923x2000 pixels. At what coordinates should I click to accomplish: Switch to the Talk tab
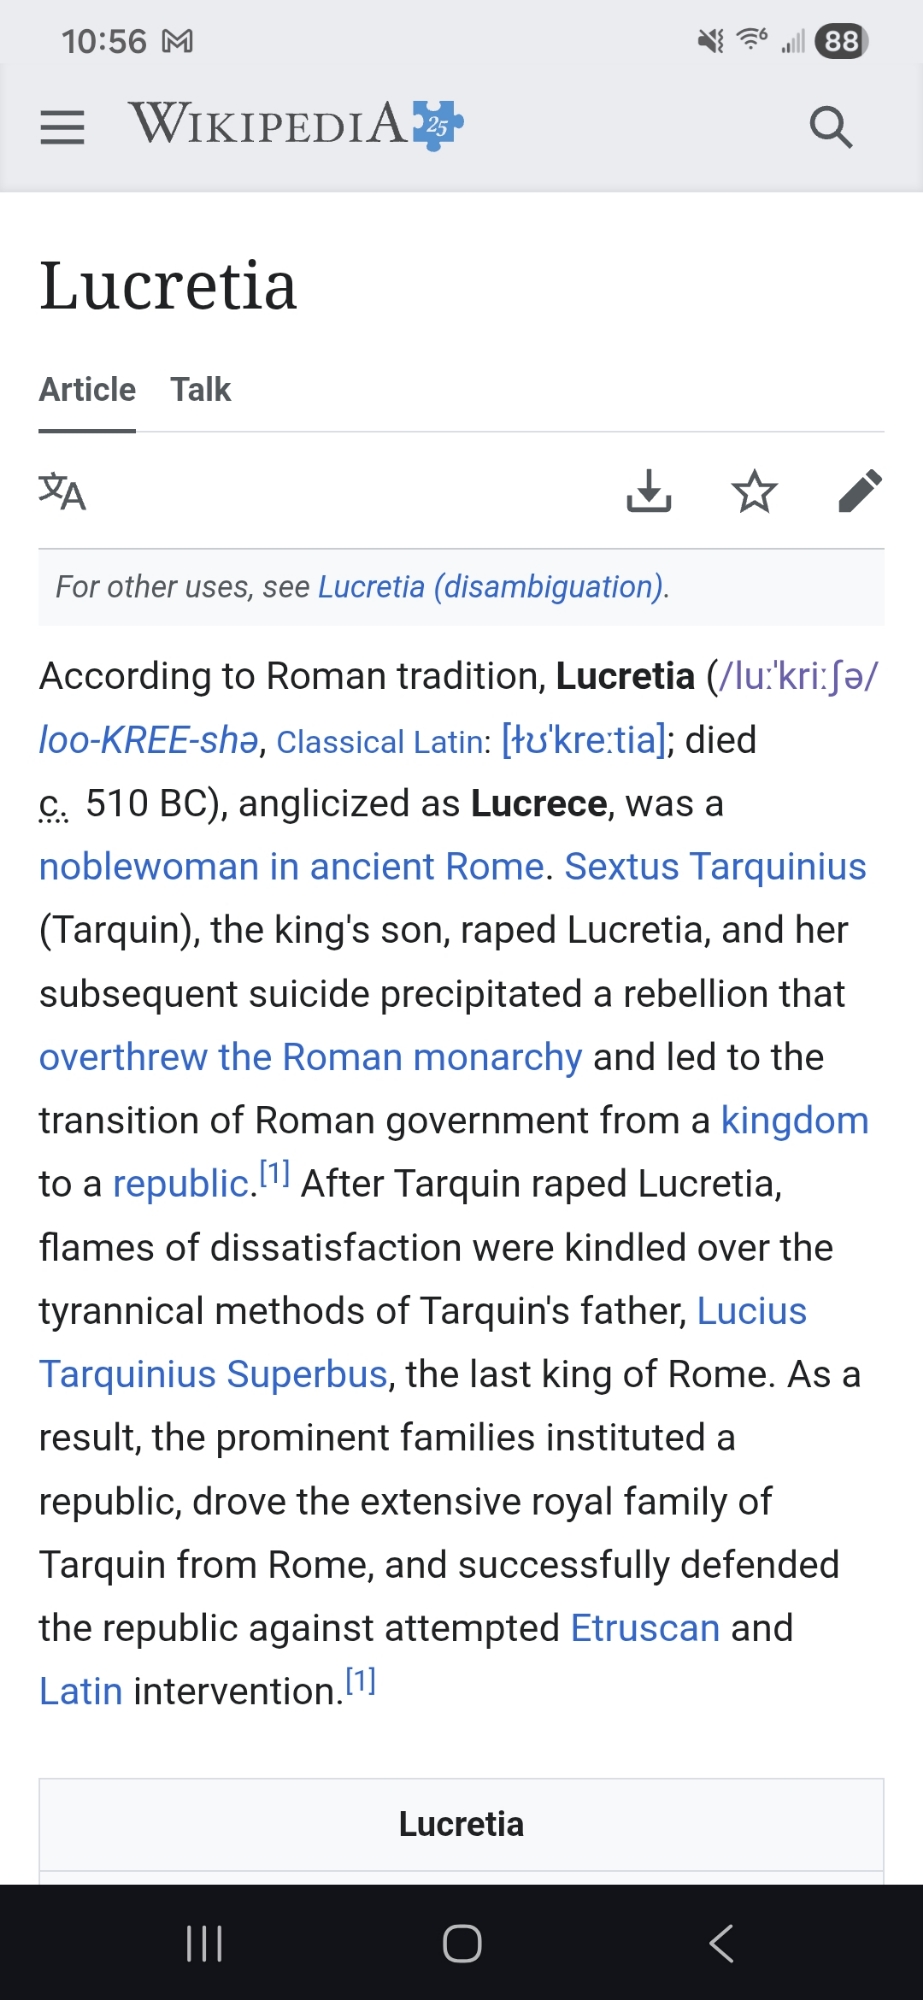(200, 389)
